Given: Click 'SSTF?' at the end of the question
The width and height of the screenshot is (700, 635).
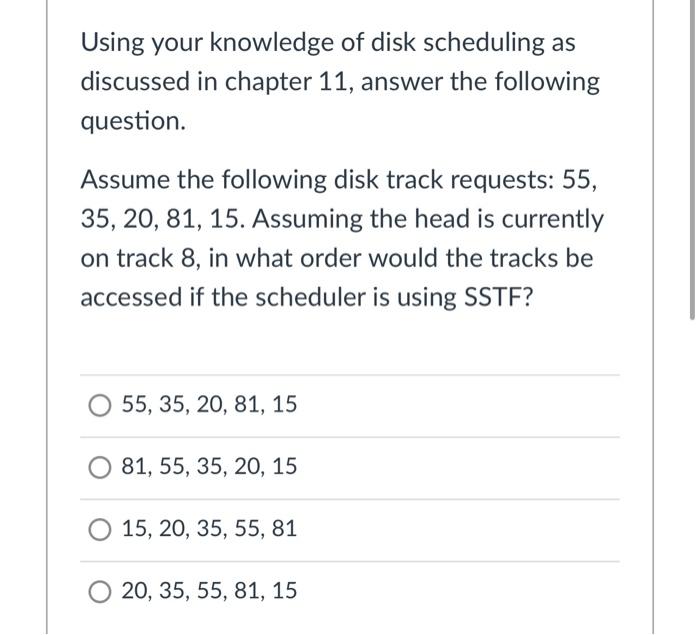Looking at the screenshot, I should pos(499,297).
